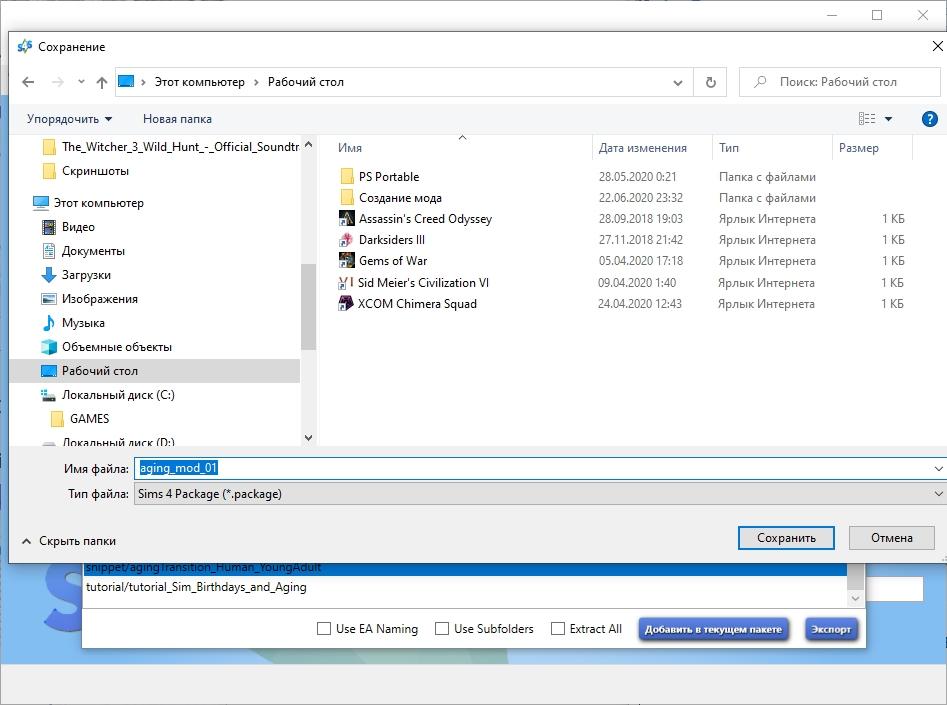Click Новая папка to create folder
The image size is (947, 705).
(x=177, y=119)
